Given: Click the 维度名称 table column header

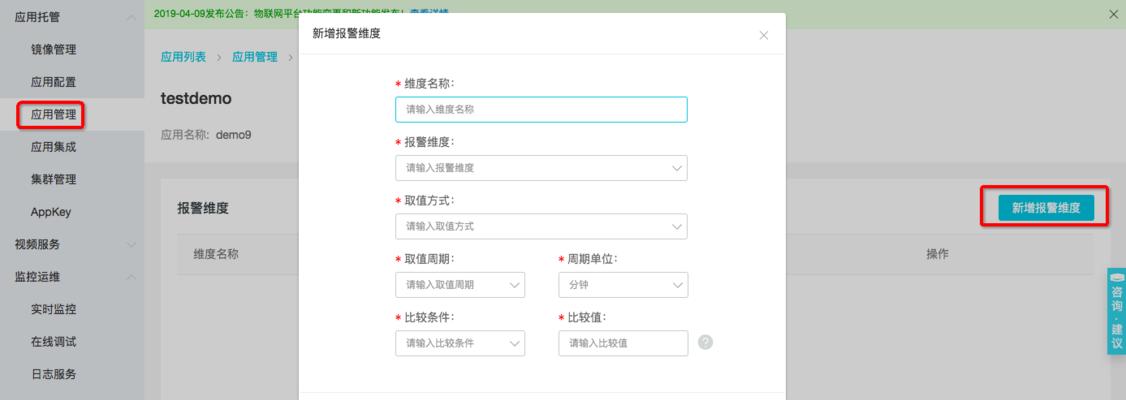Looking at the screenshot, I should click(216, 254).
